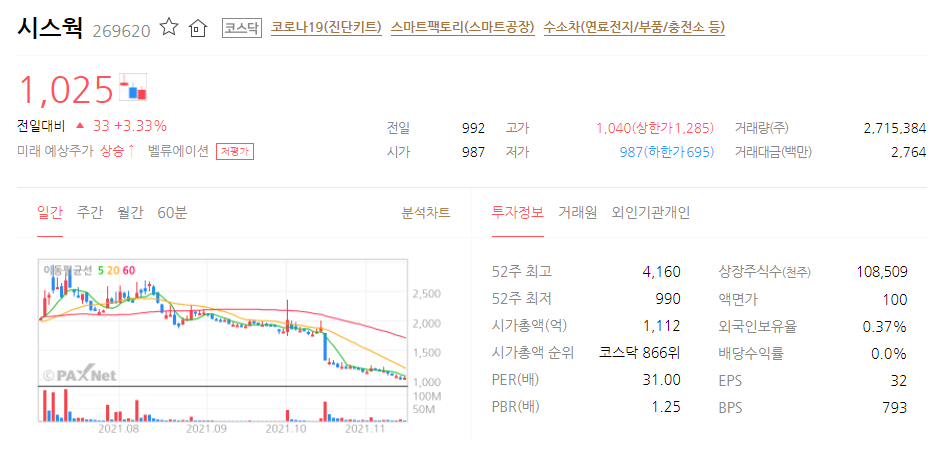The image size is (945, 450).
Task: Click the 2021.10 date label on chart
Action: tap(287, 429)
